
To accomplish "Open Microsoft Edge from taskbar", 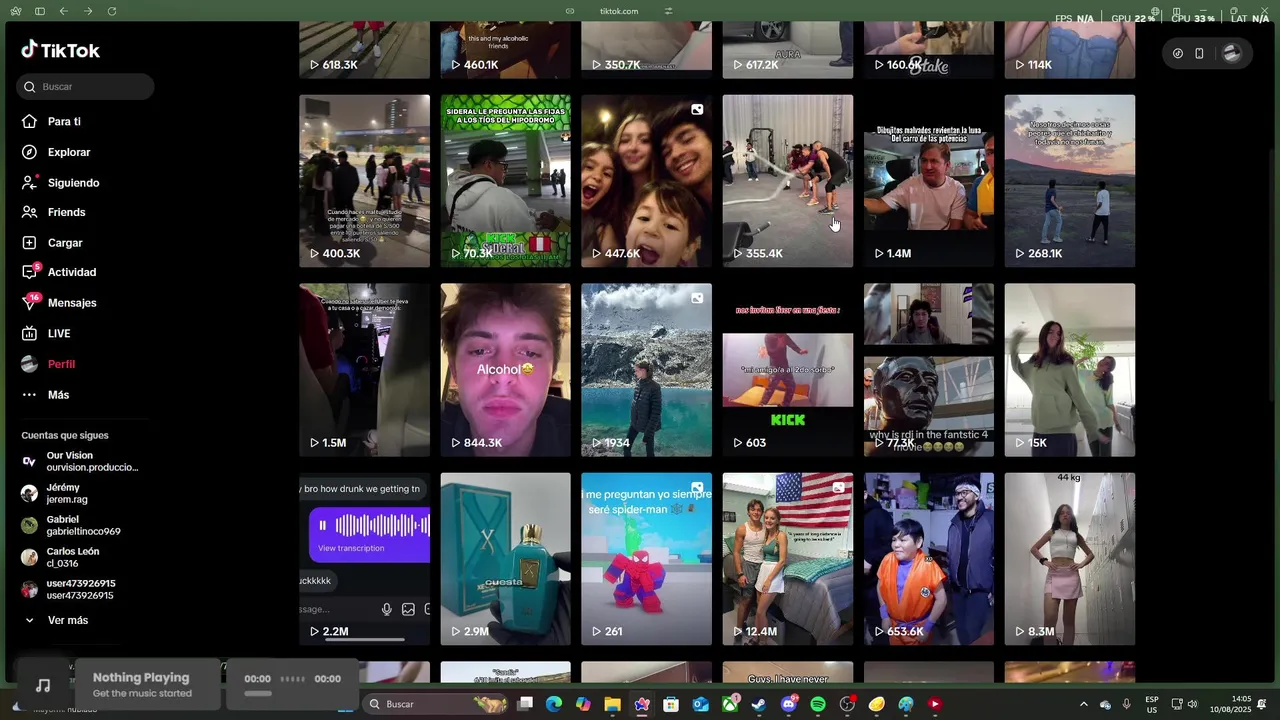I will [x=554, y=704].
